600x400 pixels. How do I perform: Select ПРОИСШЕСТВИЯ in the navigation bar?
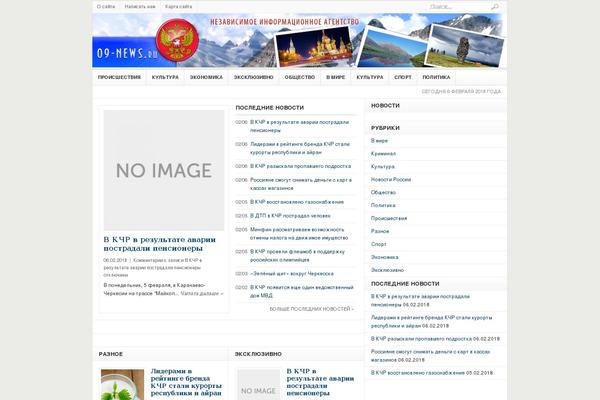click(119, 77)
